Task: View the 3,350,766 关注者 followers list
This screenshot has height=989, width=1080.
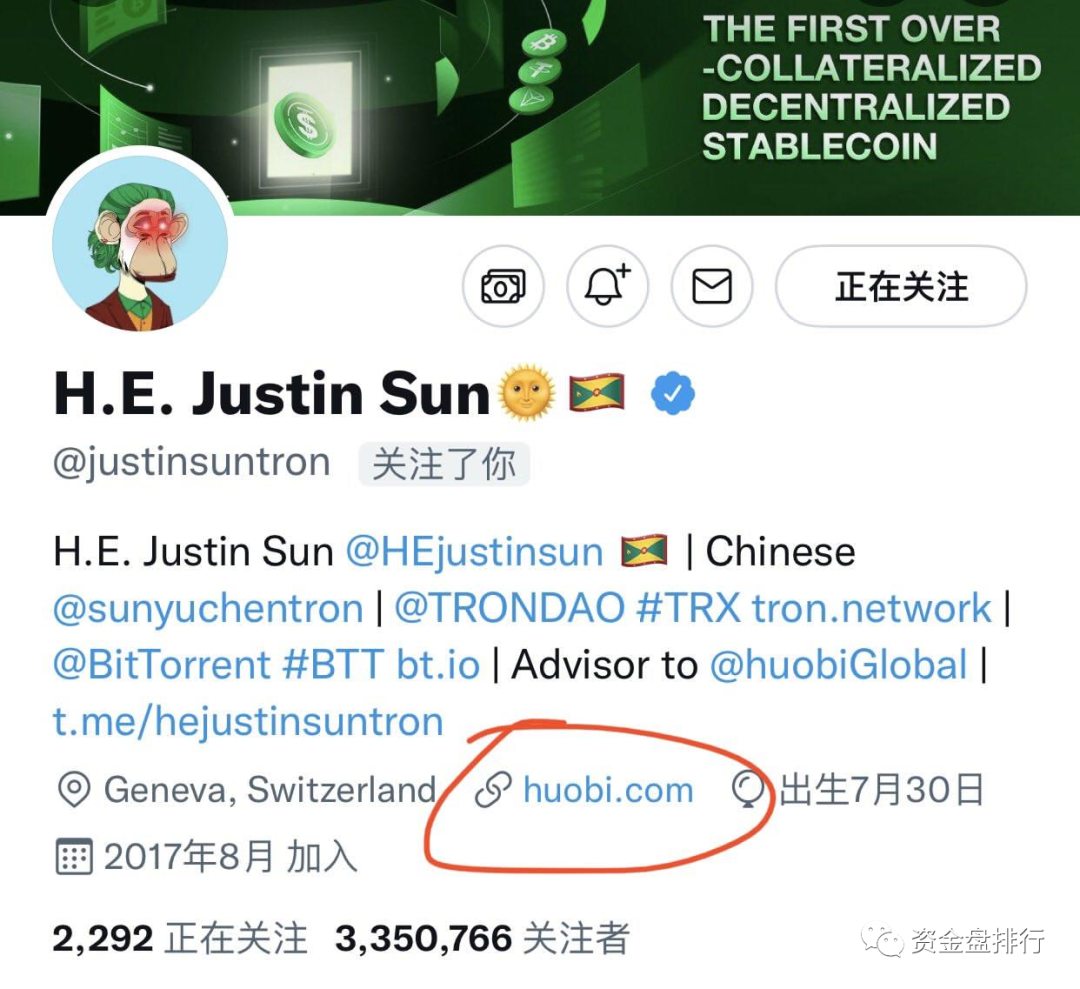Action: (x=482, y=938)
